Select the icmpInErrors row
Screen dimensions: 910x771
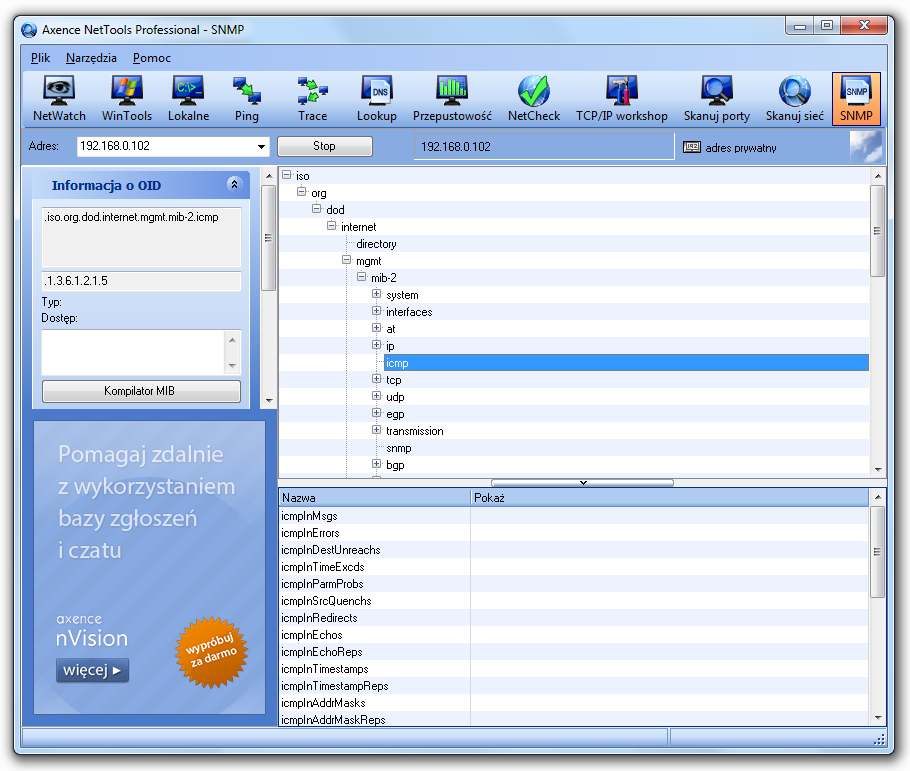(574, 532)
